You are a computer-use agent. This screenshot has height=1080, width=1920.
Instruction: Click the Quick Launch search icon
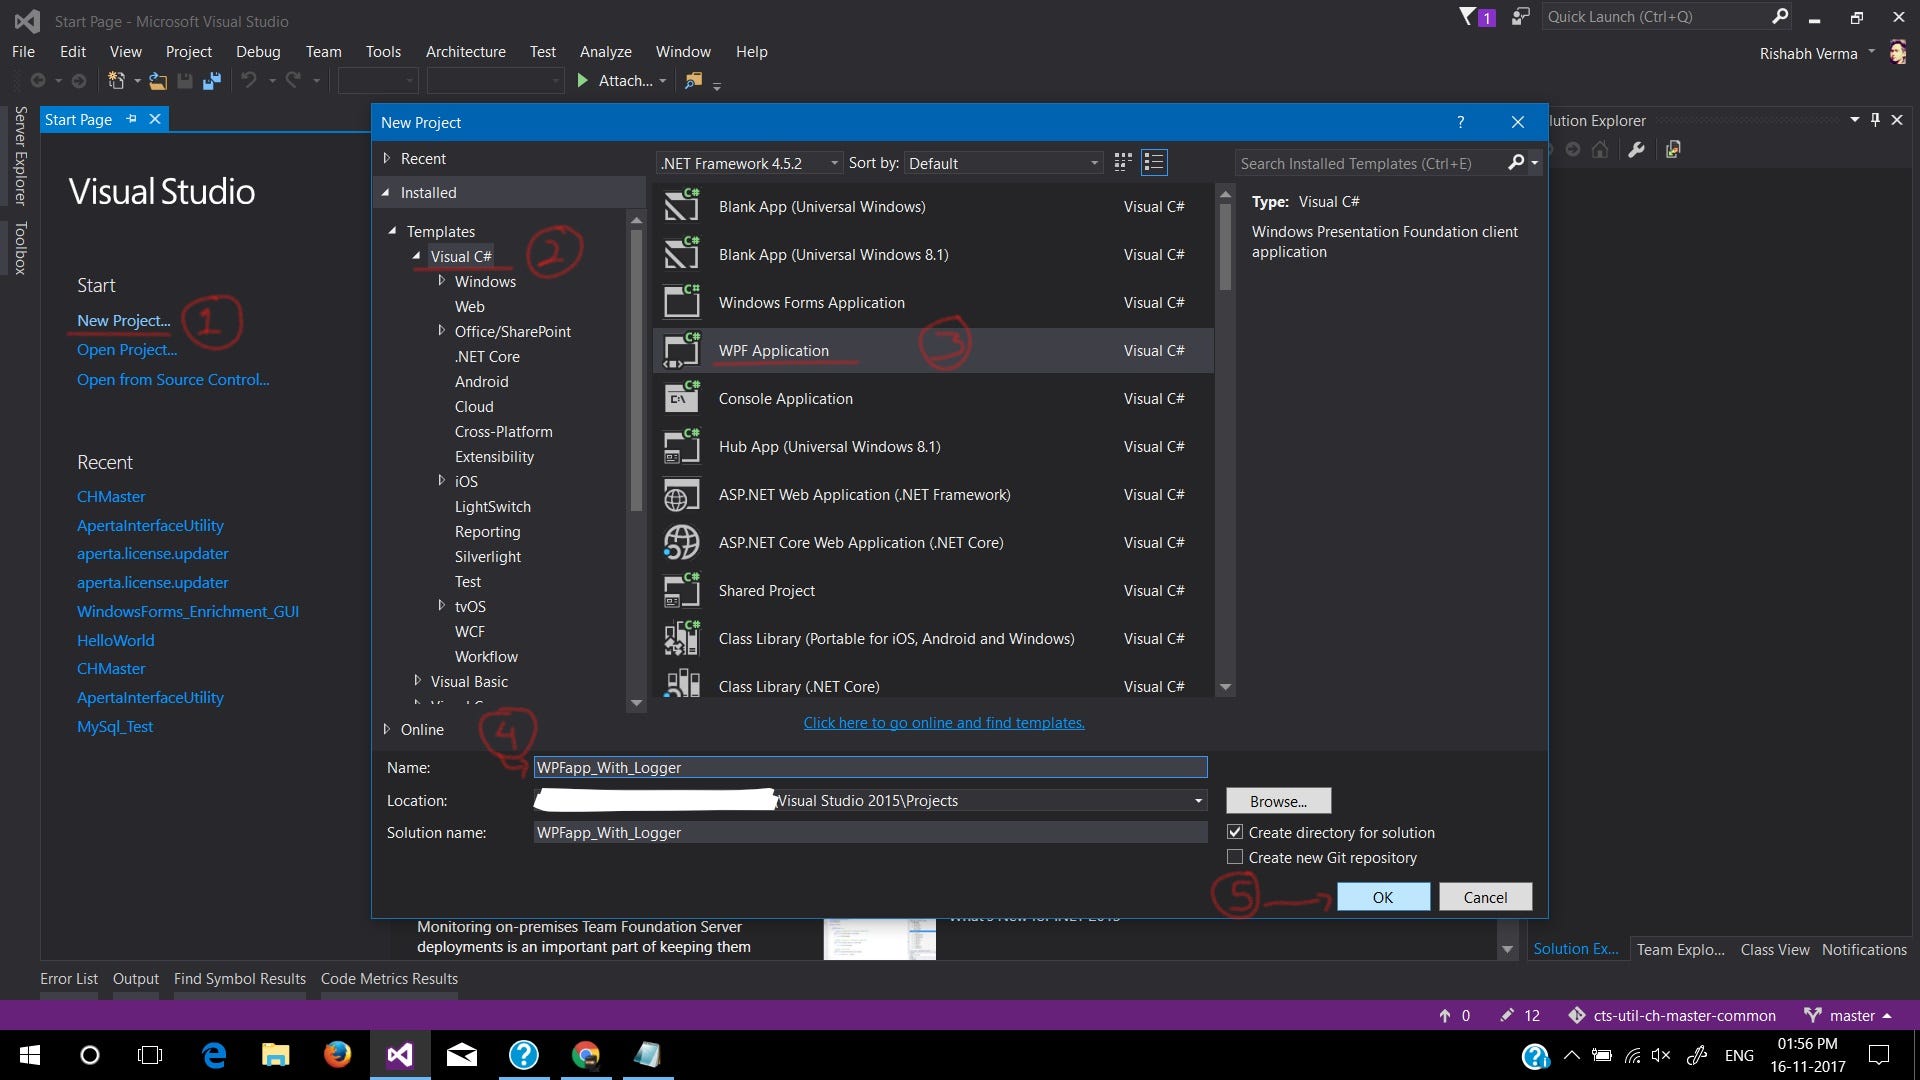click(1781, 16)
